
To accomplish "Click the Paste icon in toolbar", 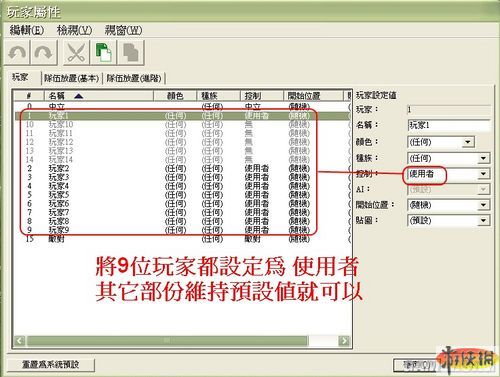I will tap(131, 53).
